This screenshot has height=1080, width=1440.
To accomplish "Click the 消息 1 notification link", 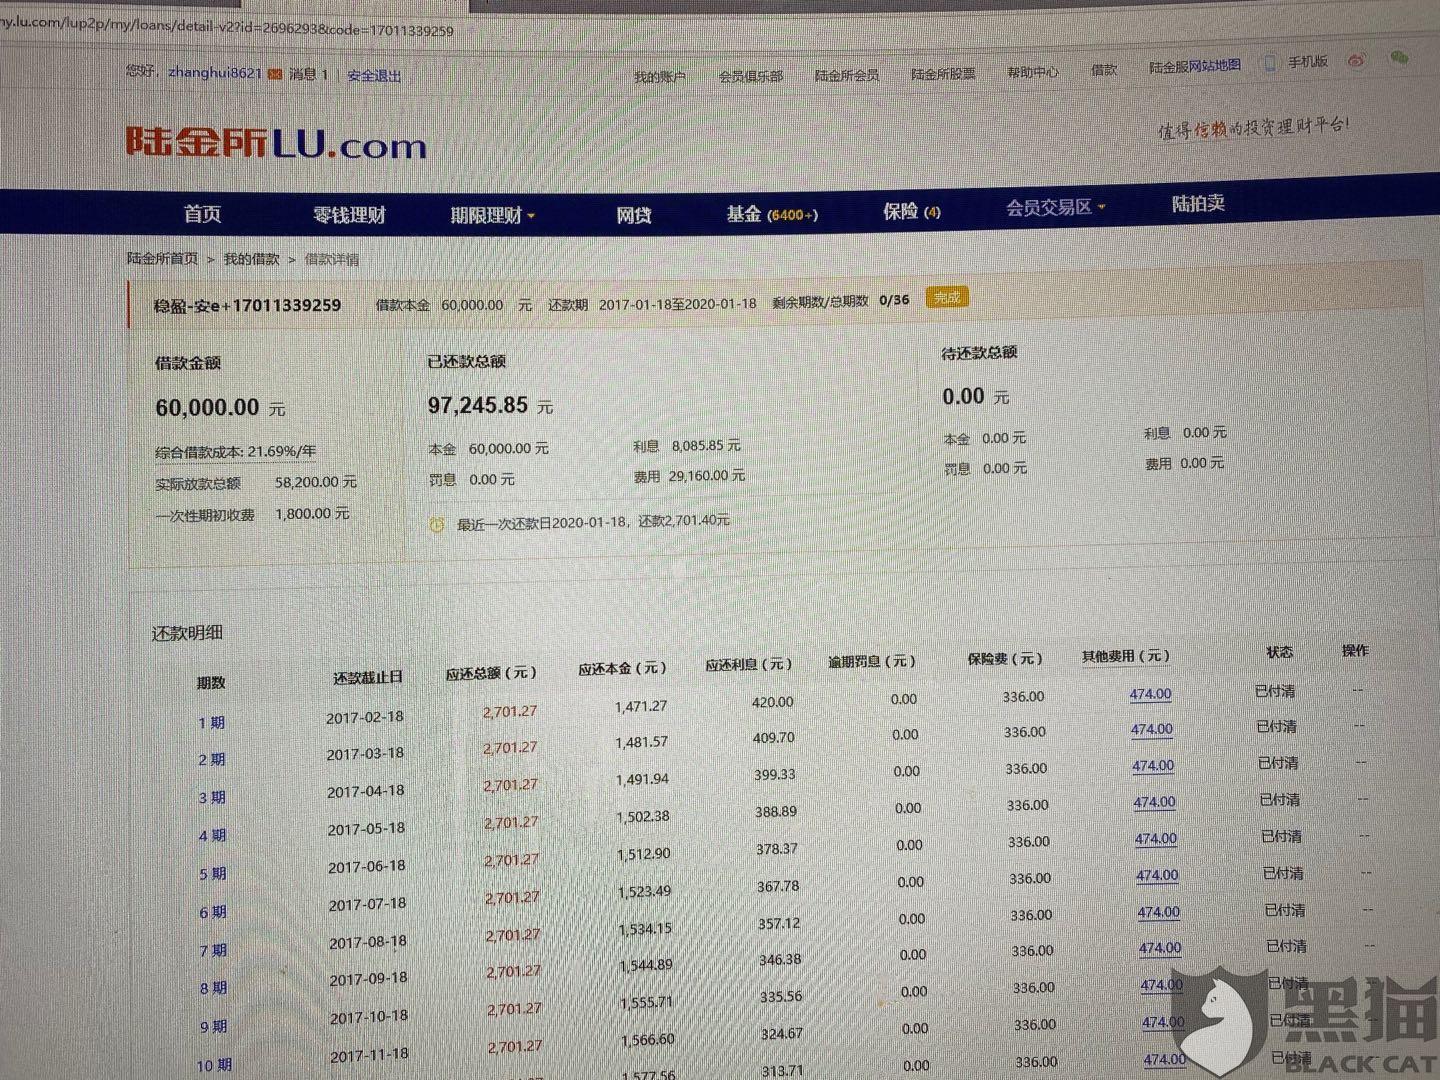I will click(x=308, y=74).
